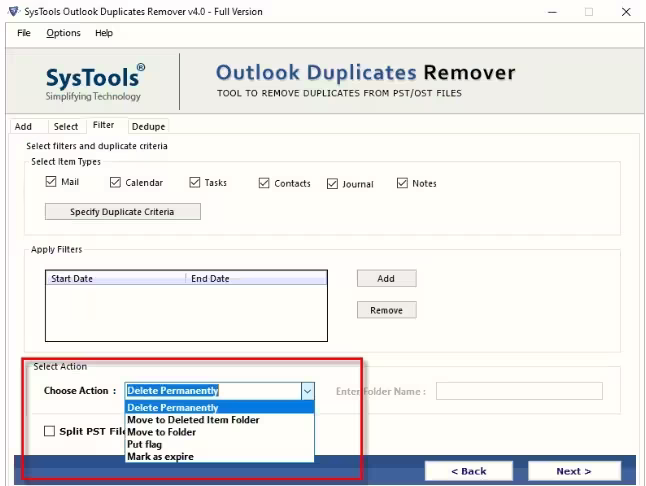Open the Help menu
Image resolution: width=646 pixels, height=486 pixels.
pyautogui.click(x=104, y=33)
